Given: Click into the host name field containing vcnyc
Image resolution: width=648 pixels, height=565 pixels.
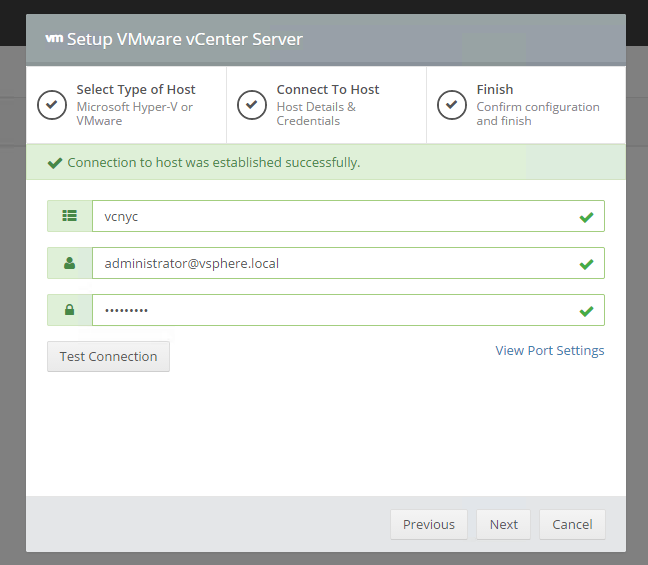Looking at the screenshot, I should tap(348, 216).
